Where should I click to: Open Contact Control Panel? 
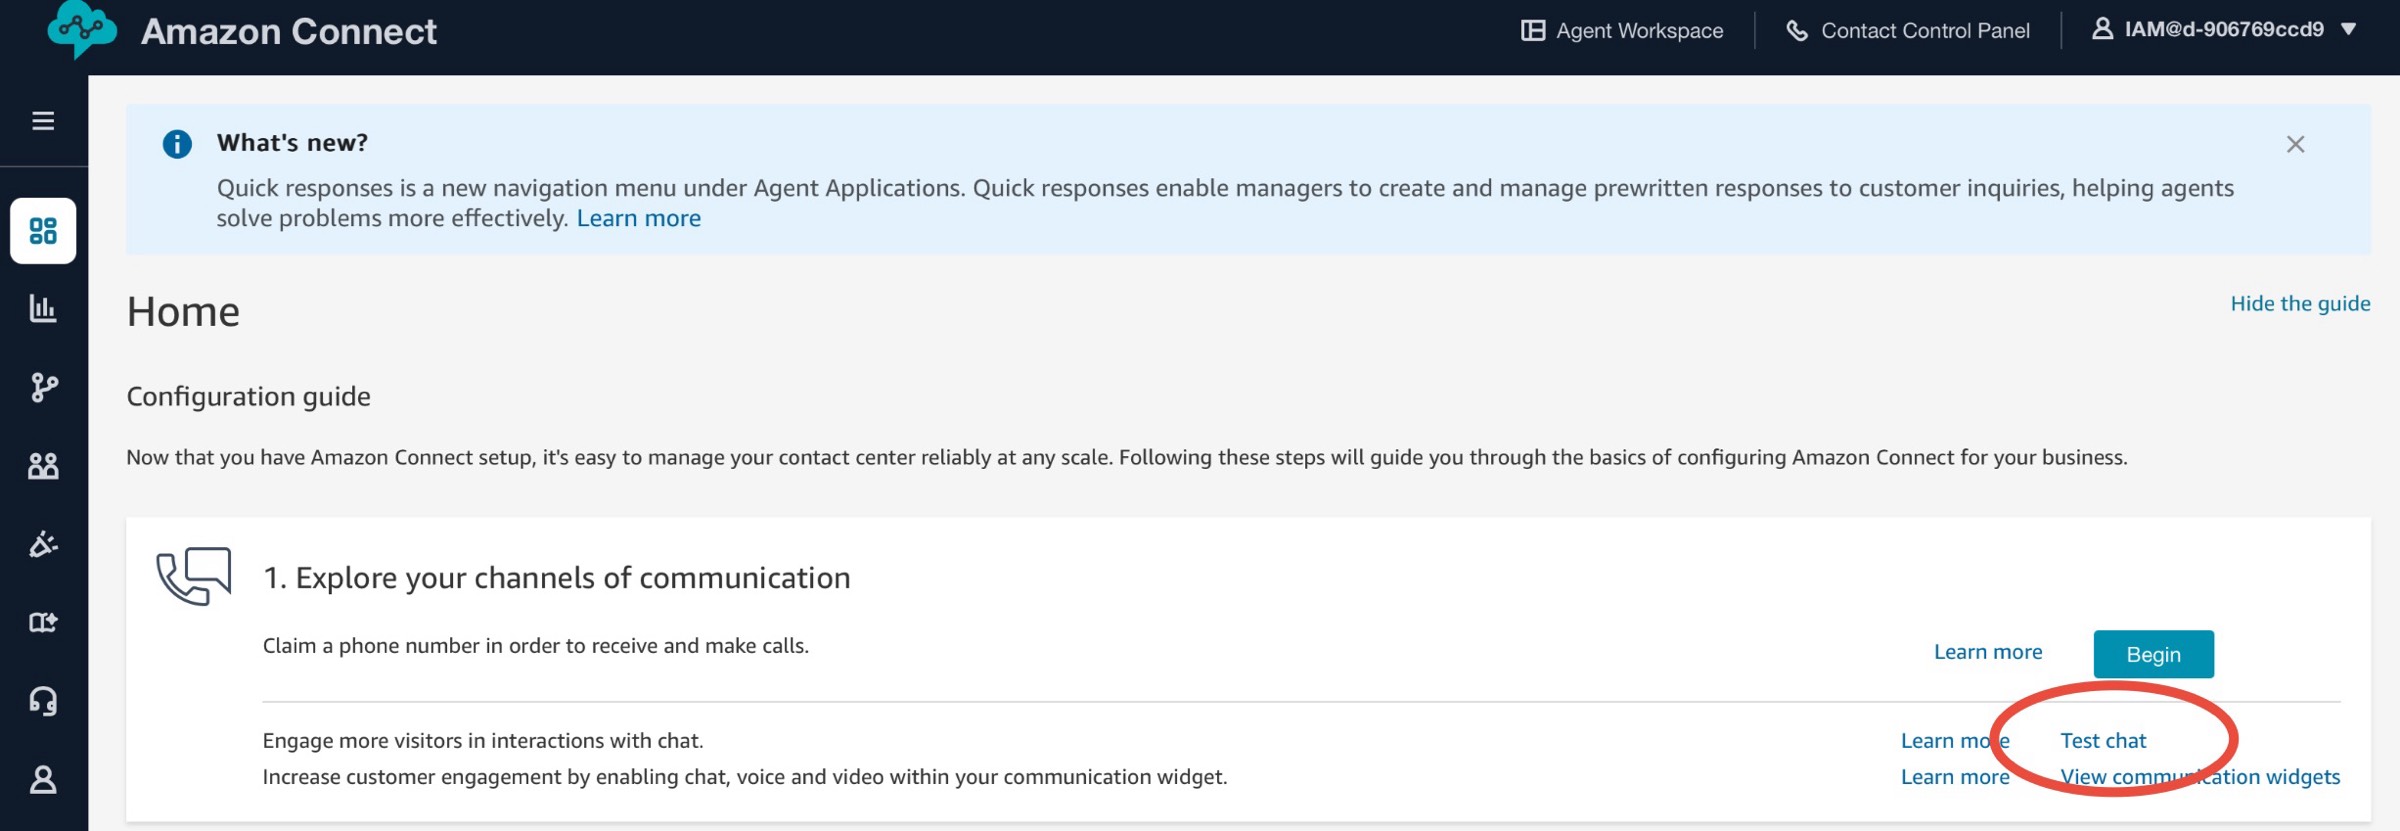tap(1908, 31)
